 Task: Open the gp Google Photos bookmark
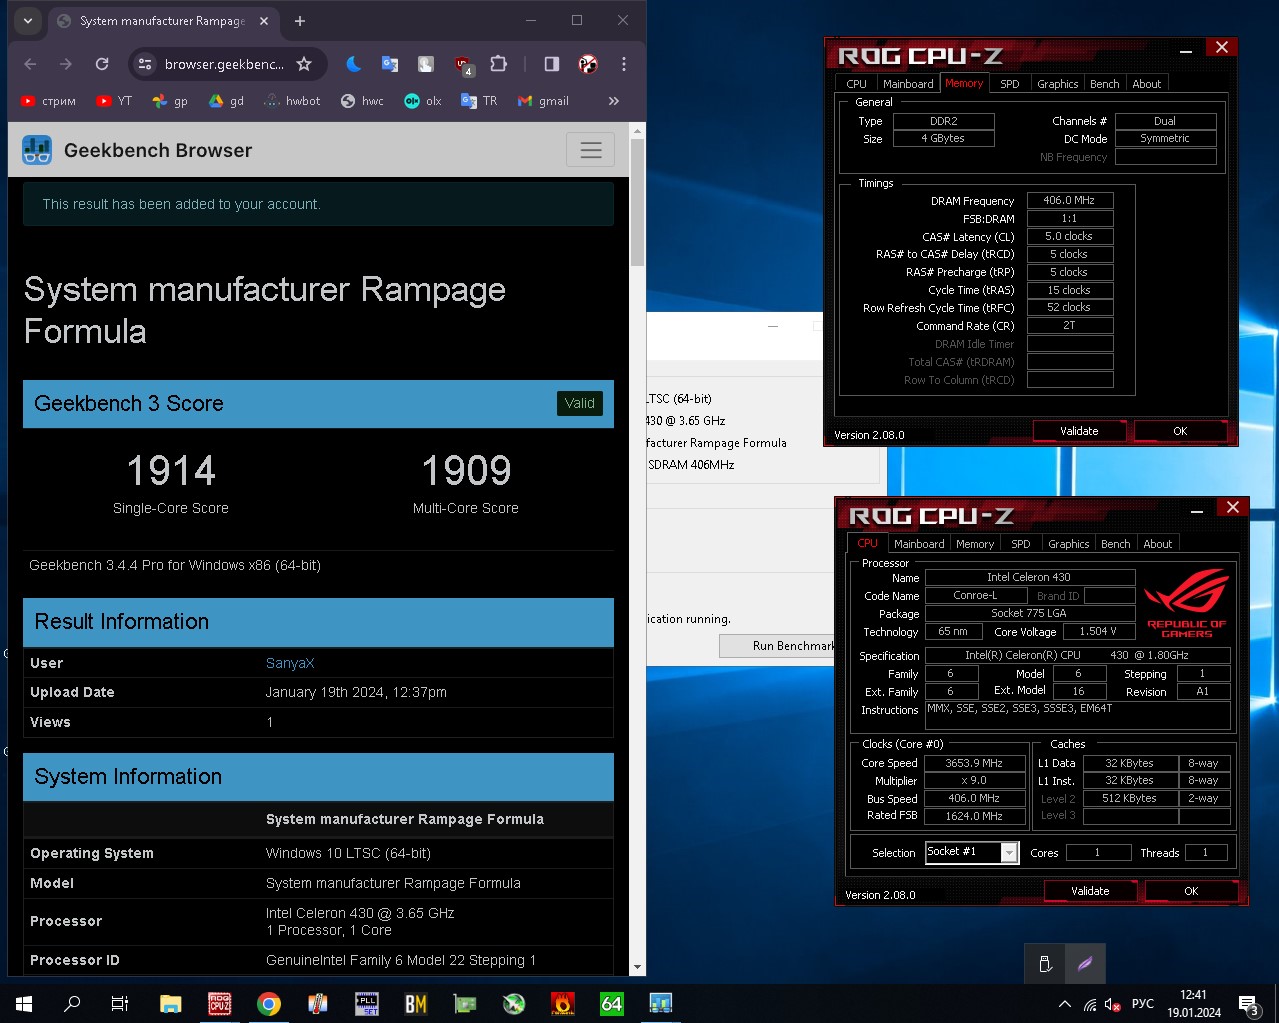point(170,101)
